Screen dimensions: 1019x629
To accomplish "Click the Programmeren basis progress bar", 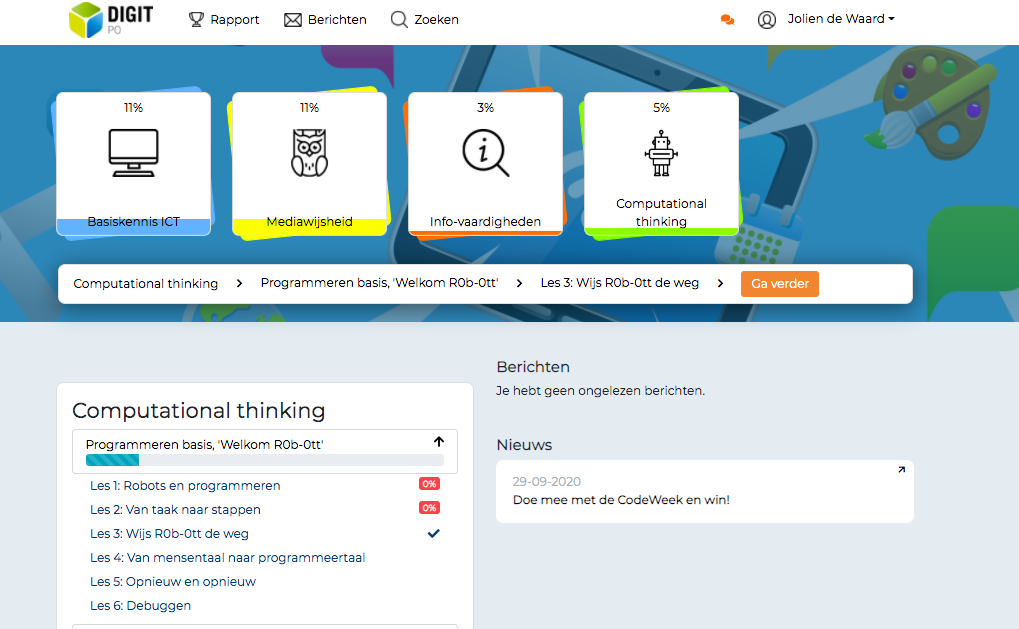I will [264, 460].
